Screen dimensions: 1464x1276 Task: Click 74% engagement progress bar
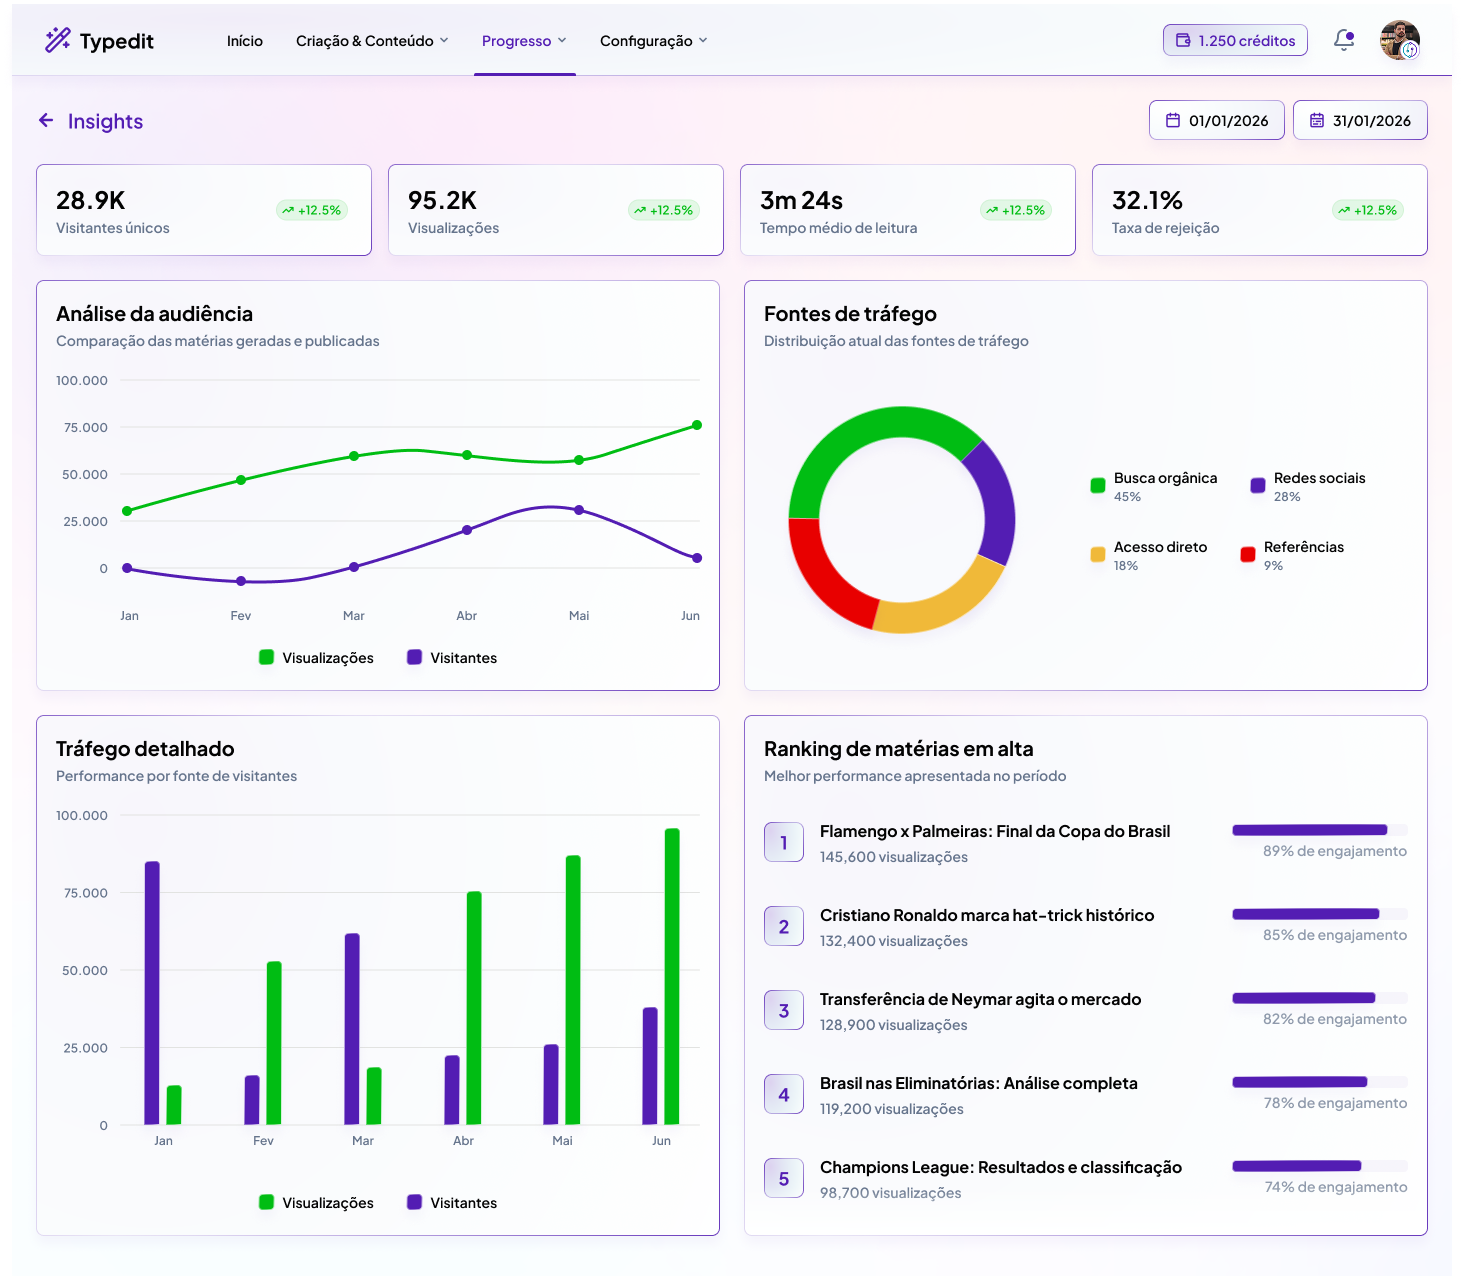pos(1320,1166)
